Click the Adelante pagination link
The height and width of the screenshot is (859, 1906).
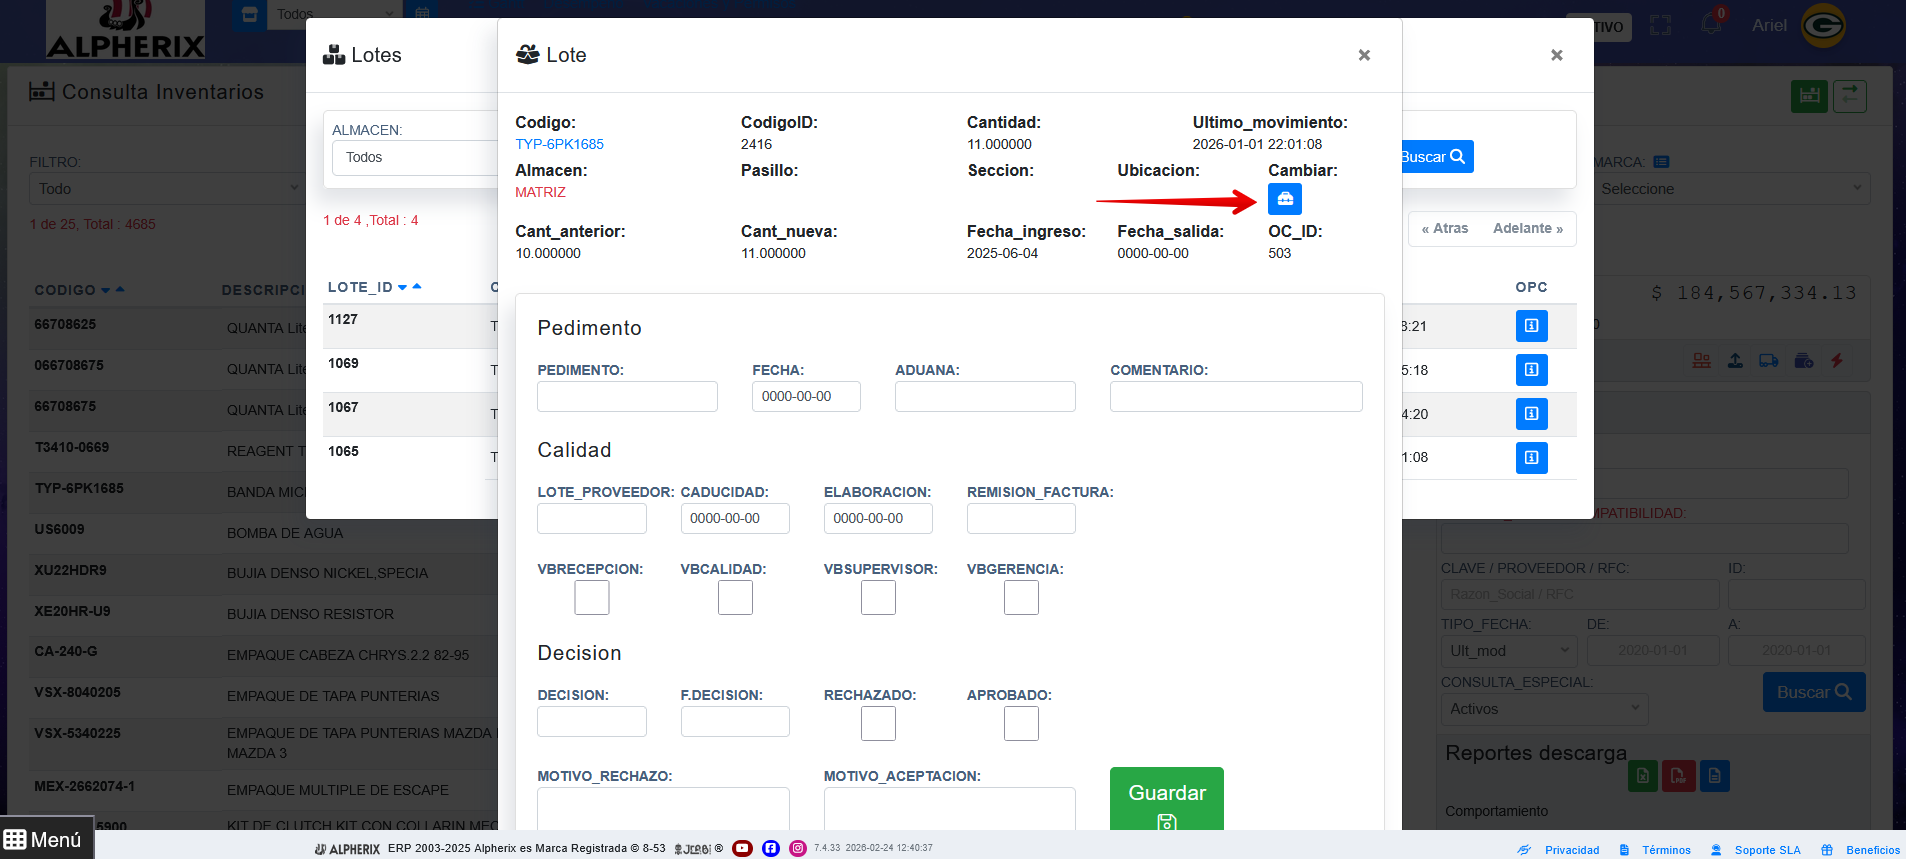click(x=1527, y=229)
